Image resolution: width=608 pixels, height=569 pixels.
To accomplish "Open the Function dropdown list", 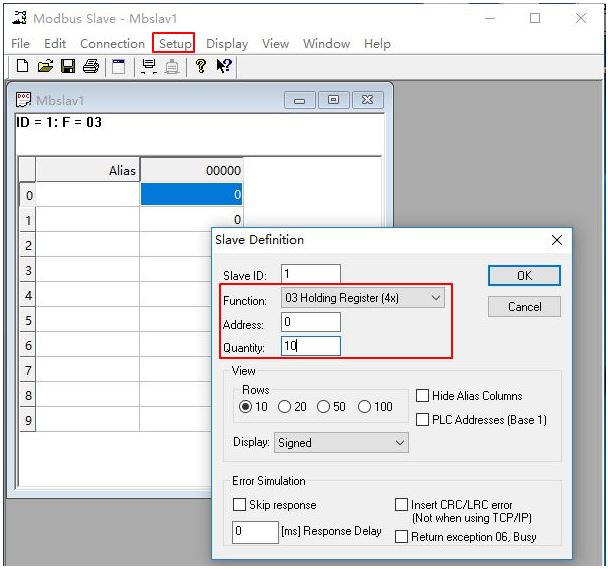I will coord(363,298).
